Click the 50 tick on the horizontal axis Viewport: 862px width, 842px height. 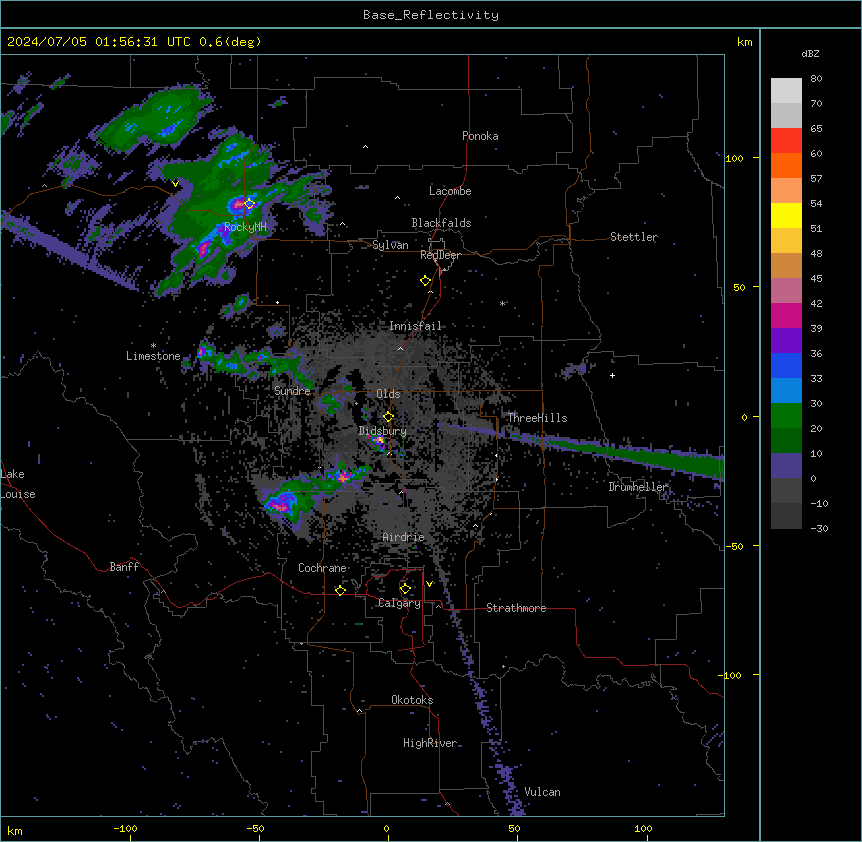coord(514,828)
